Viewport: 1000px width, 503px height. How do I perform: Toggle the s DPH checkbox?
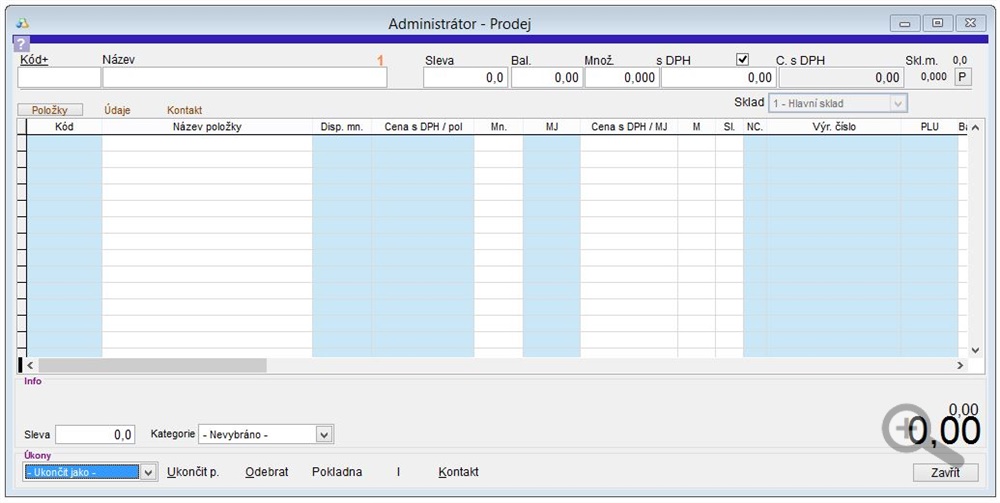click(x=742, y=59)
